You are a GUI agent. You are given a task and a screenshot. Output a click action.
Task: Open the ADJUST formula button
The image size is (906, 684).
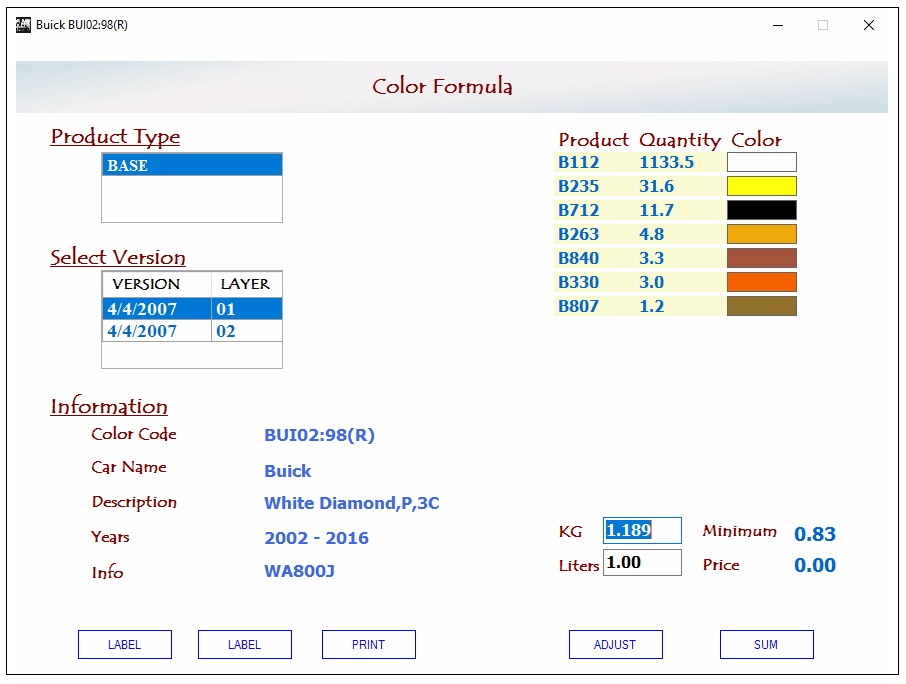point(615,645)
